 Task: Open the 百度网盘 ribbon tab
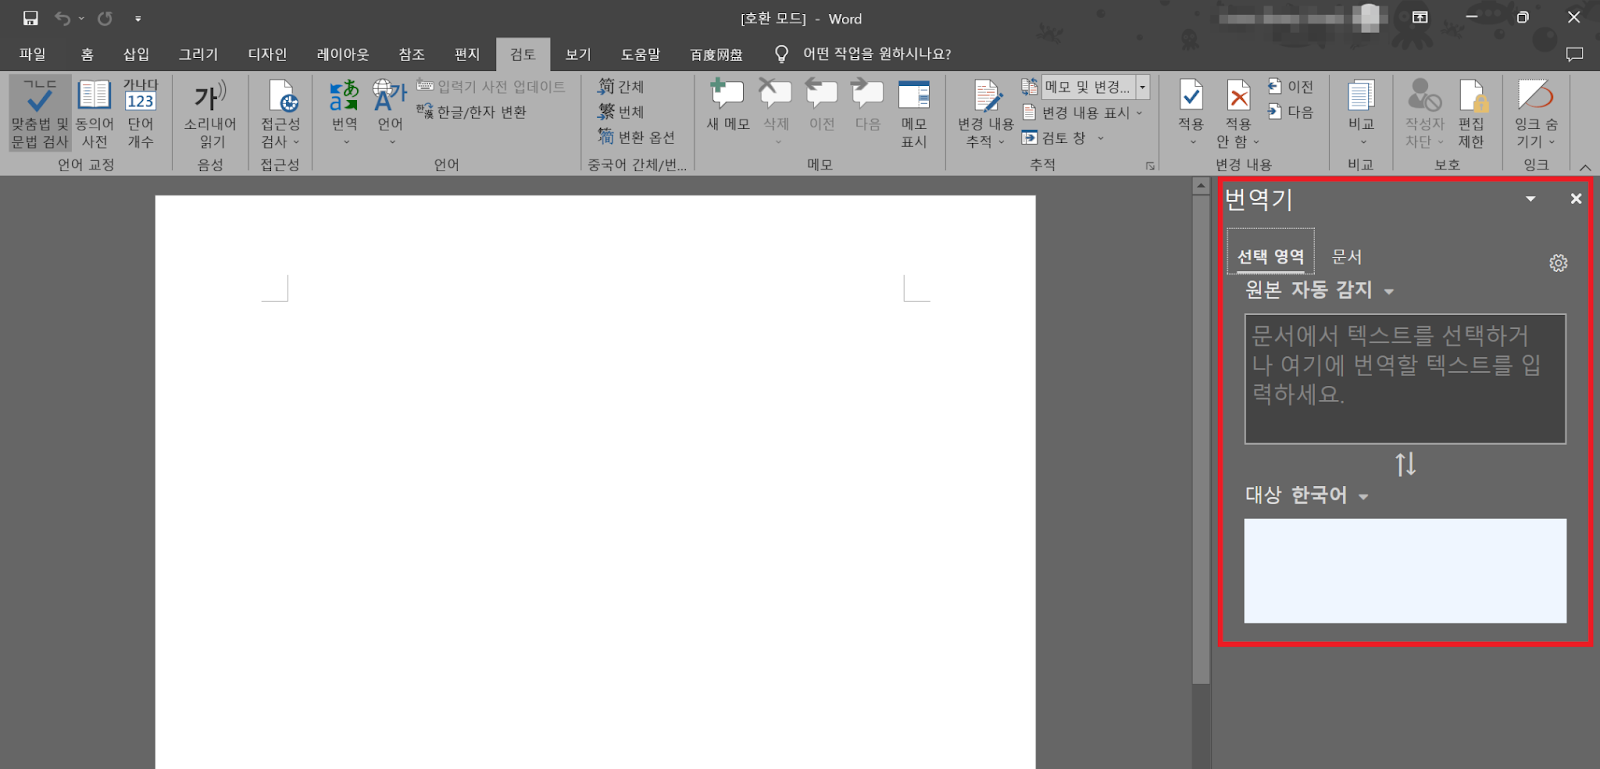[x=716, y=54]
